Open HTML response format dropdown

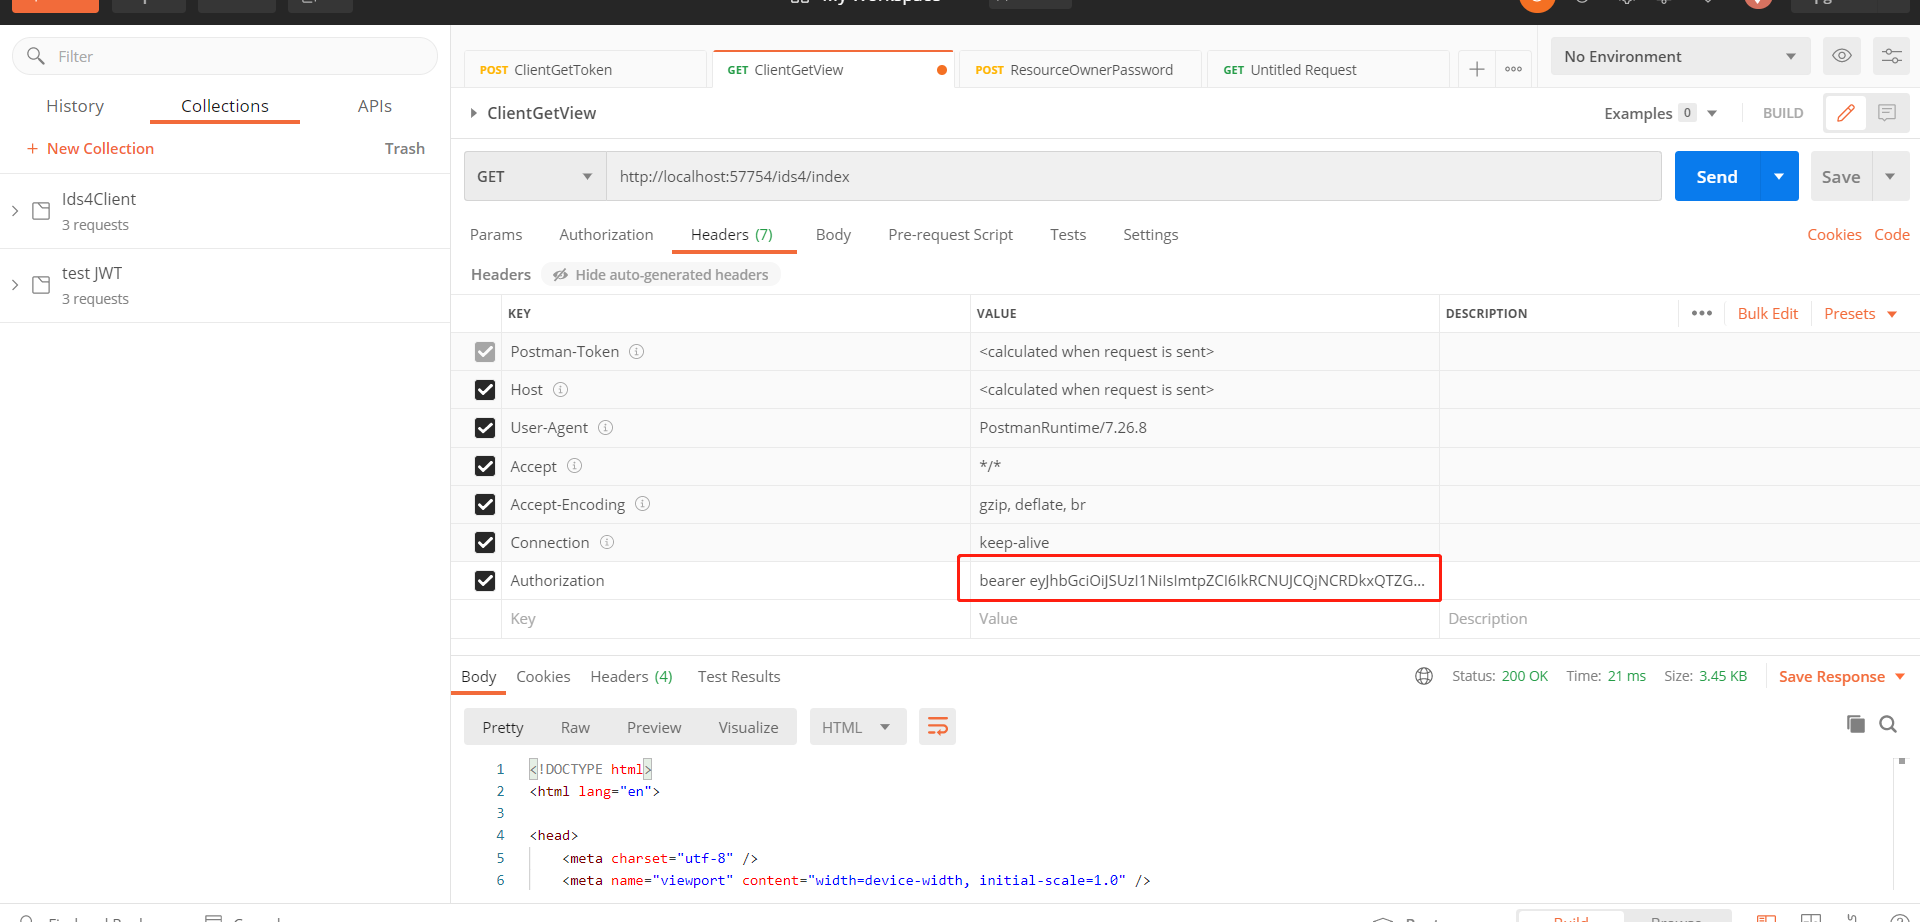click(857, 727)
